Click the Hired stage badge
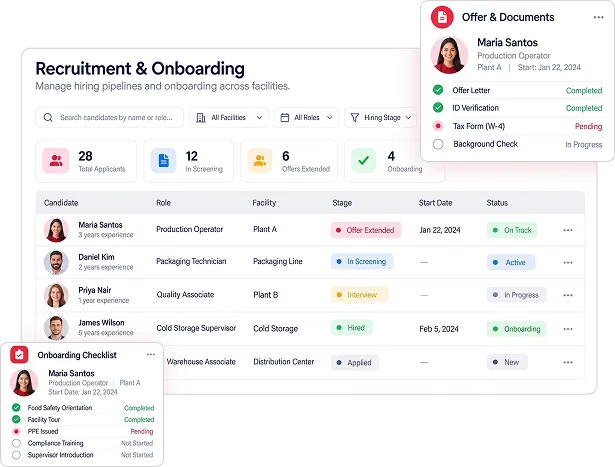Image resolution: width=615 pixels, height=467 pixels. (352, 328)
